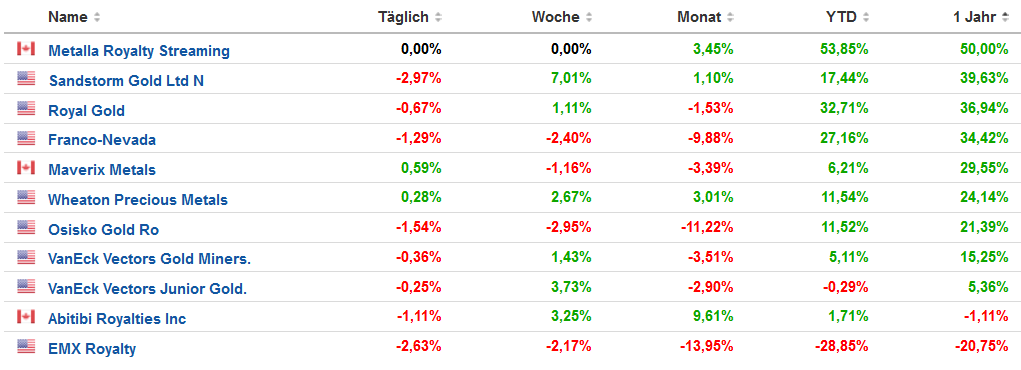Image resolution: width=1021 pixels, height=370 pixels.
Task: Click the US flag next to Royal Gold
Action: point(25,109)
